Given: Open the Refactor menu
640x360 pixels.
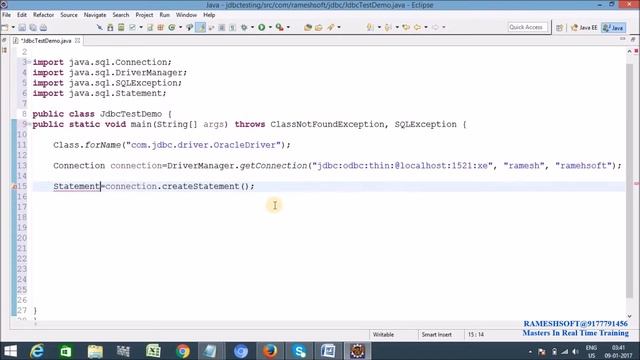Looking at the screenshot, I should tap(43, 15).
